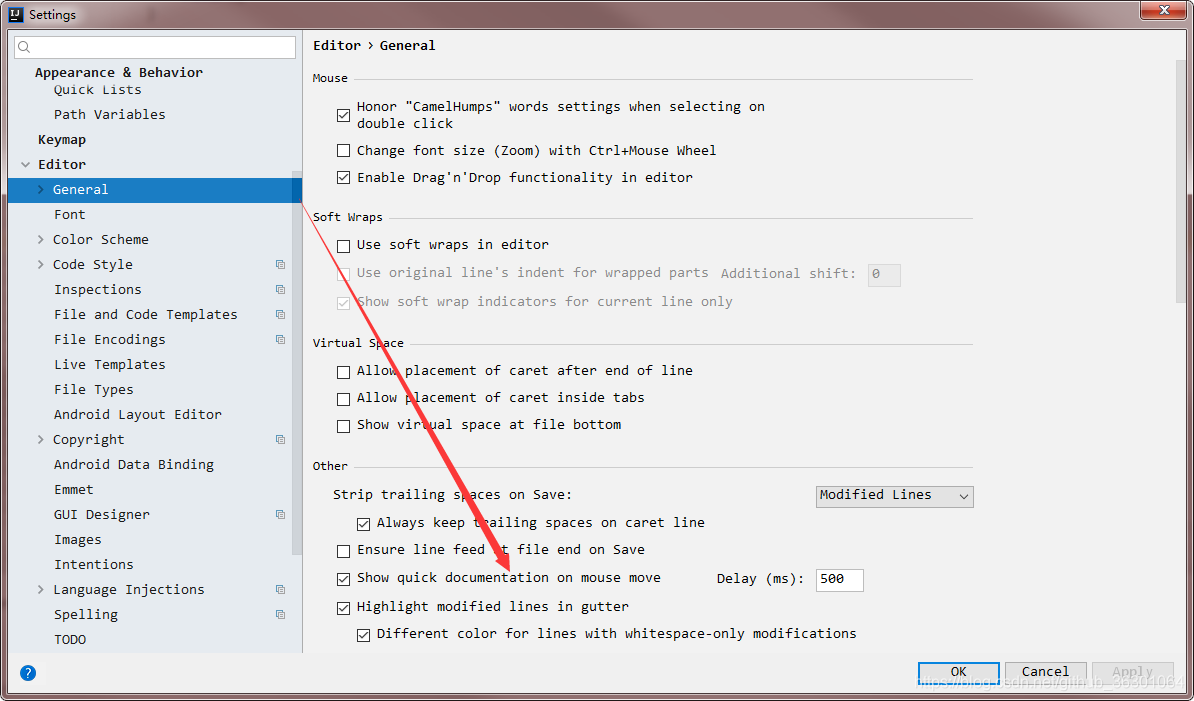Viewport: 1194px width, 701px height.
Task: Open Images settings
Action: point(78,540)
